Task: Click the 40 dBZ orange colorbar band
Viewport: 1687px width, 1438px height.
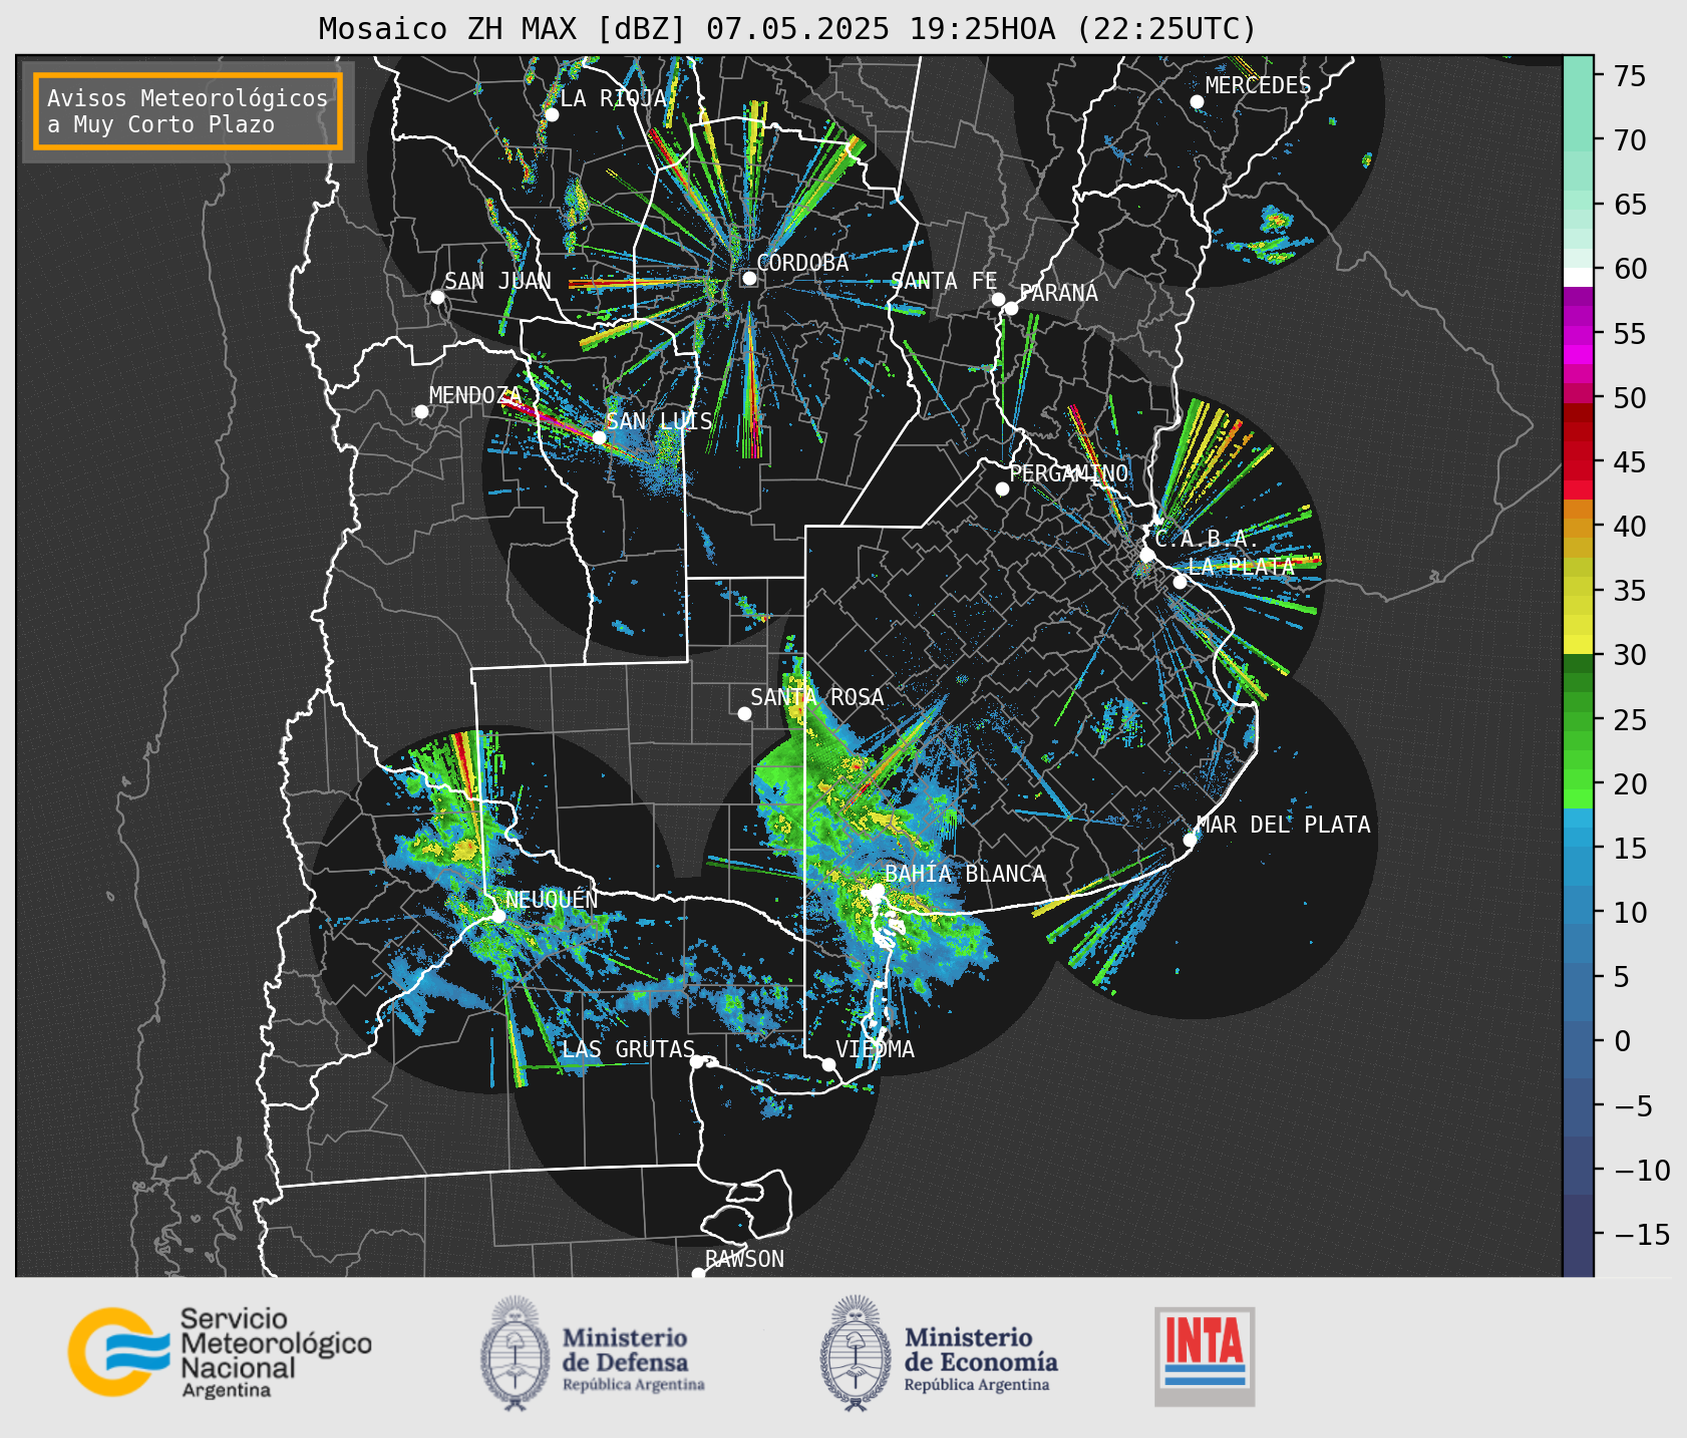Action: [1578, 526]
